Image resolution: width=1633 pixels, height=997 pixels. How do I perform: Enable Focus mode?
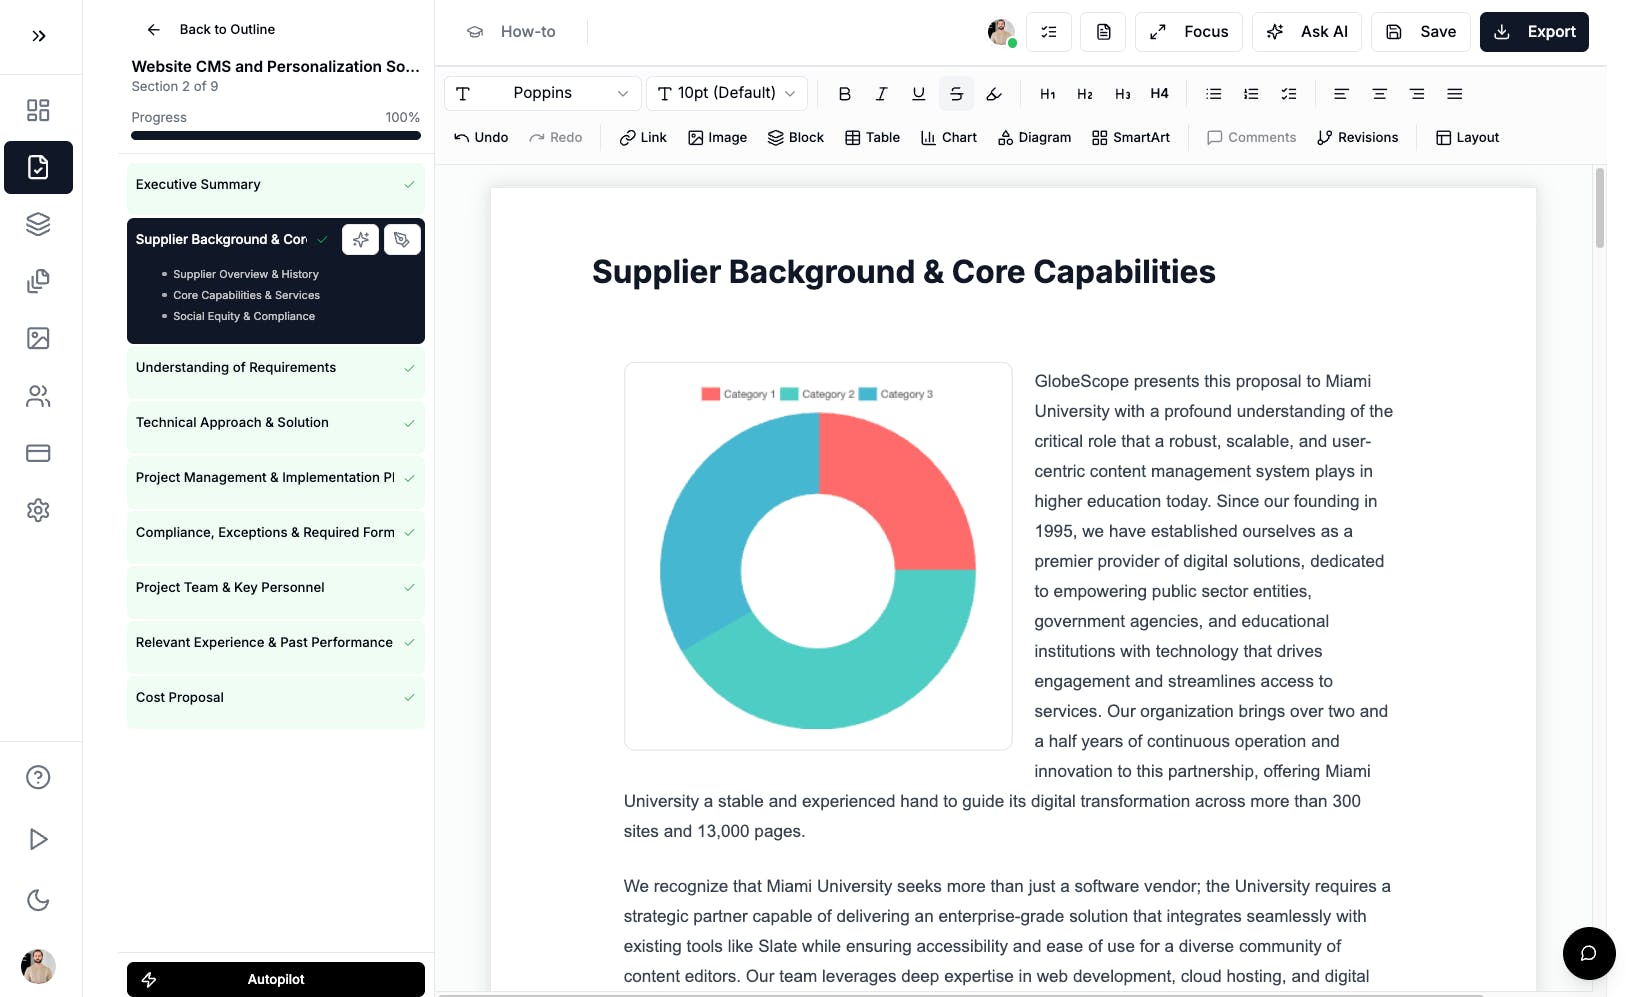[x=1189, y=32]
